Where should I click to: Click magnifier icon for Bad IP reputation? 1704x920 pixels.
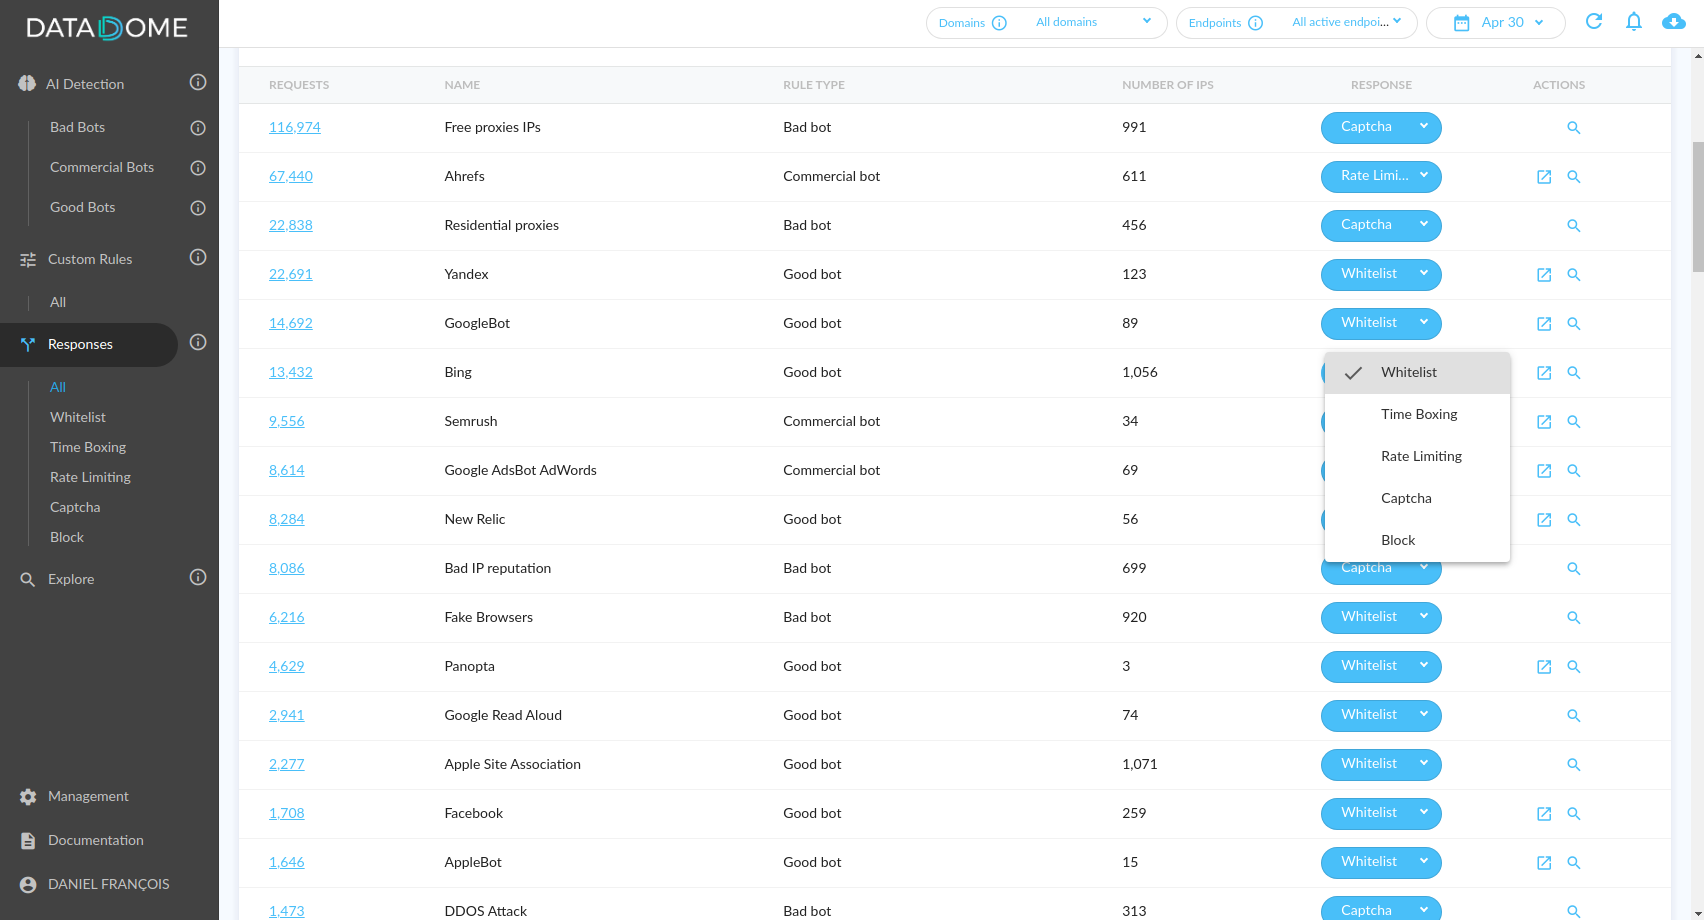[1573, 569]
